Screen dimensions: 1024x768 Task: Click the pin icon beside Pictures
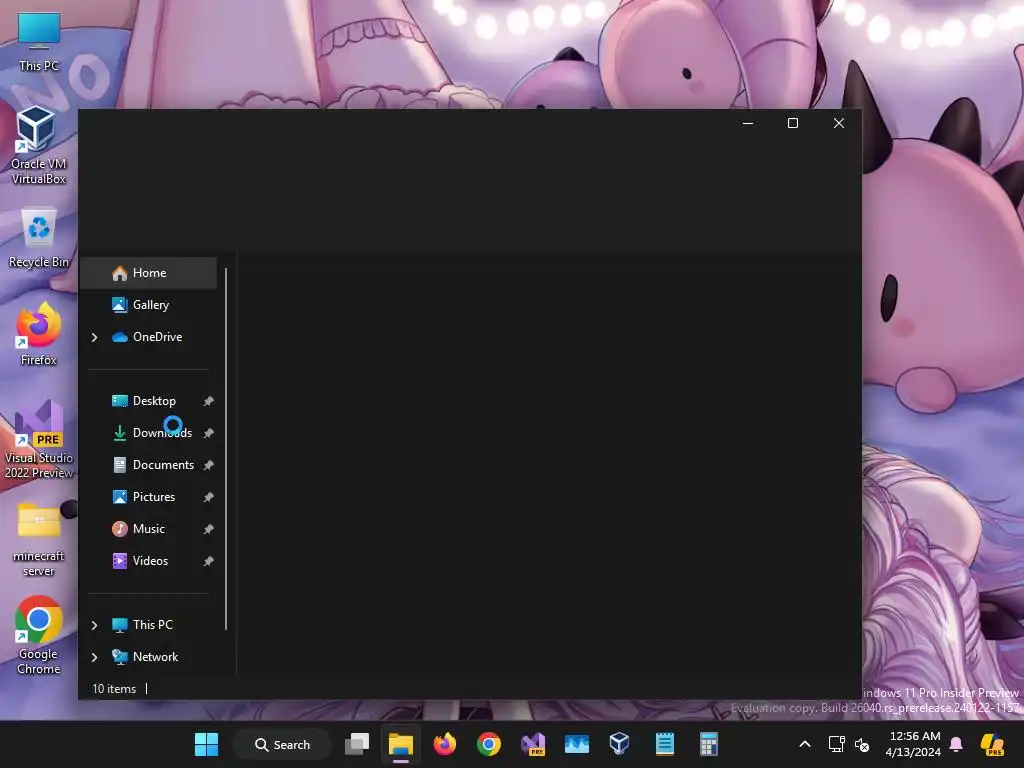(x=208, y=497)
